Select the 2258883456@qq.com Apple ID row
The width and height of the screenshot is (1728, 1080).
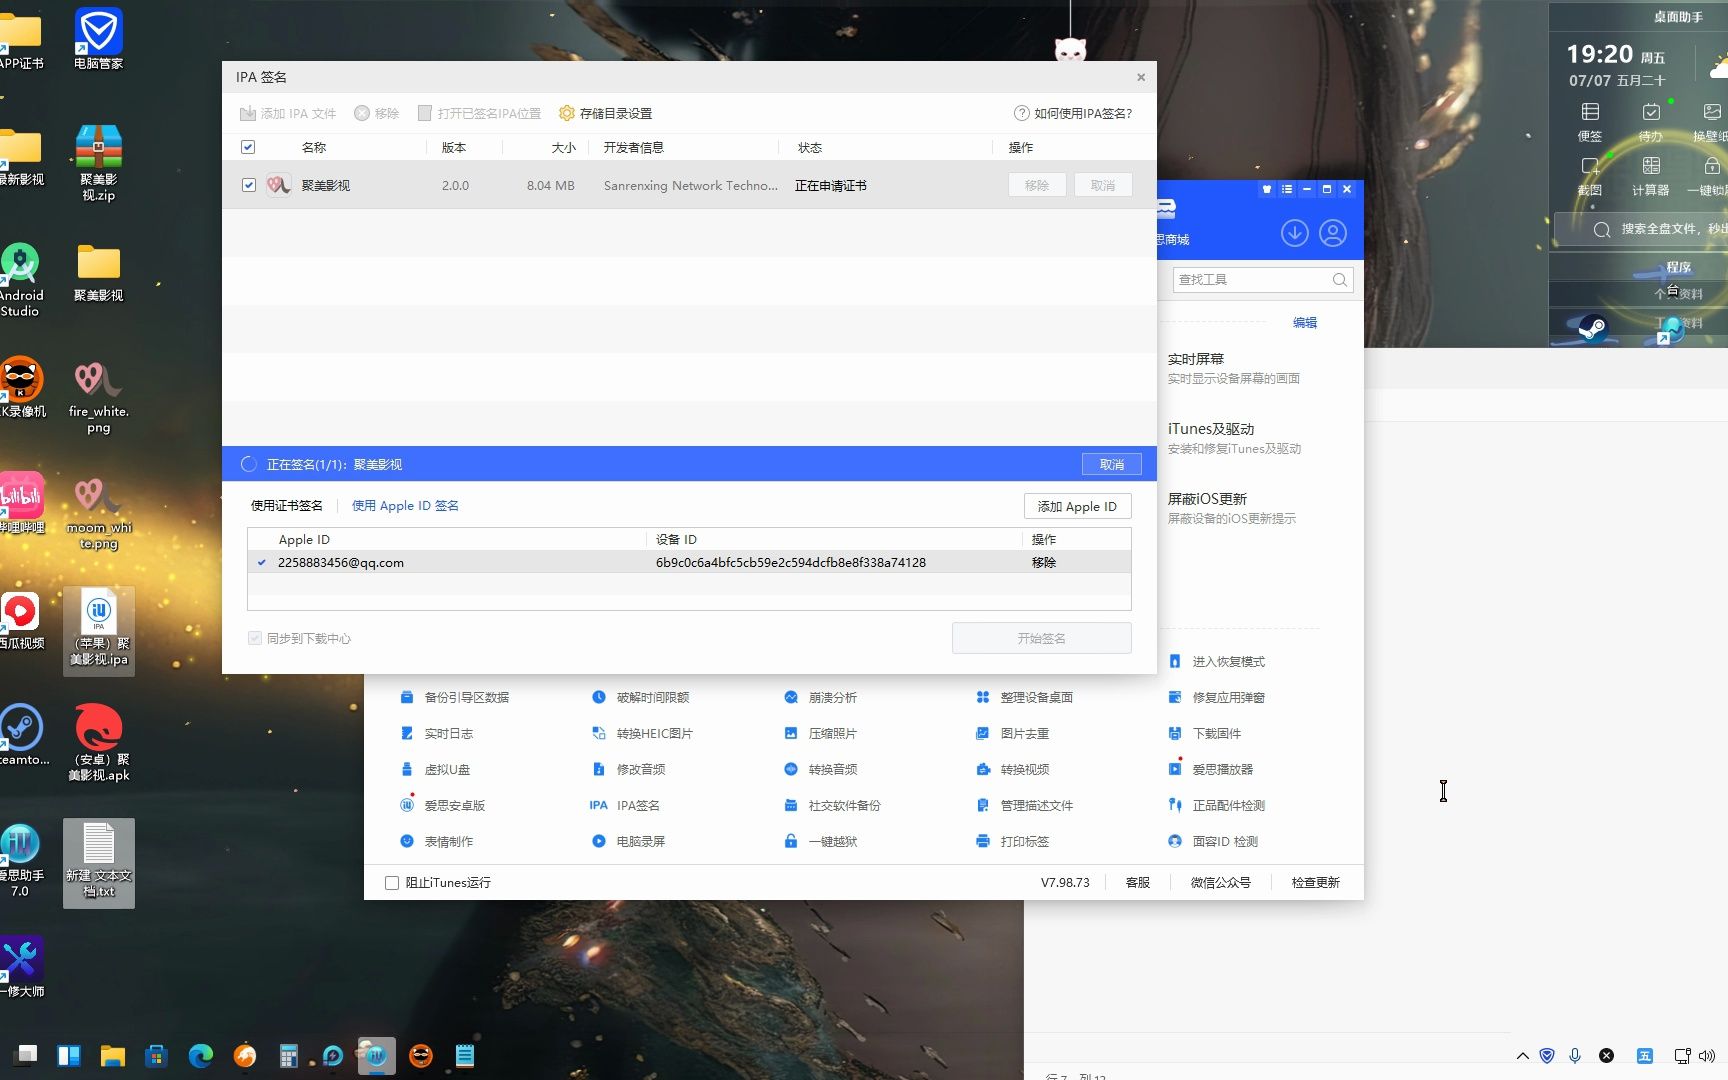coord(689,563)
